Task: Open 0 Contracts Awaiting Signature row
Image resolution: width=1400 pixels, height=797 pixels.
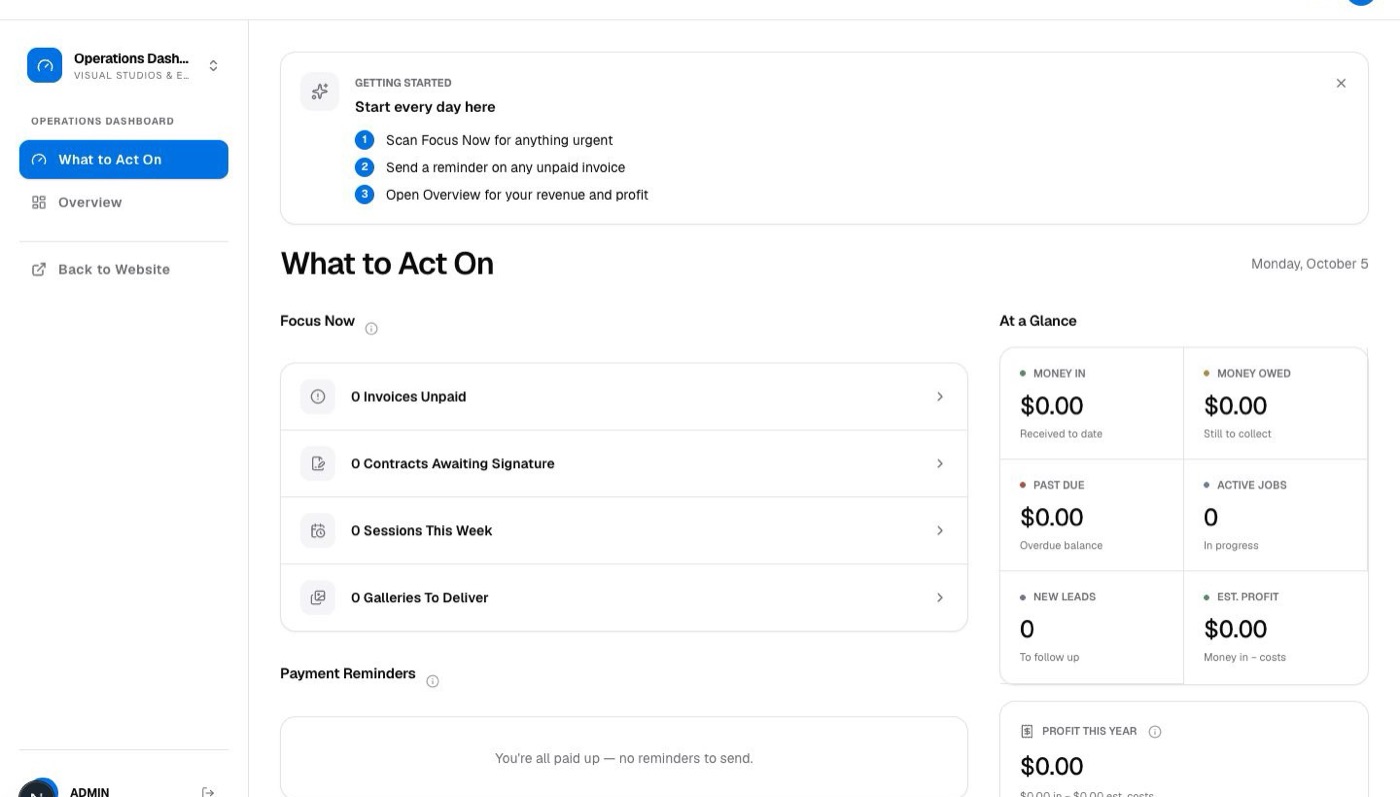Action: click(x=624, y=464)
